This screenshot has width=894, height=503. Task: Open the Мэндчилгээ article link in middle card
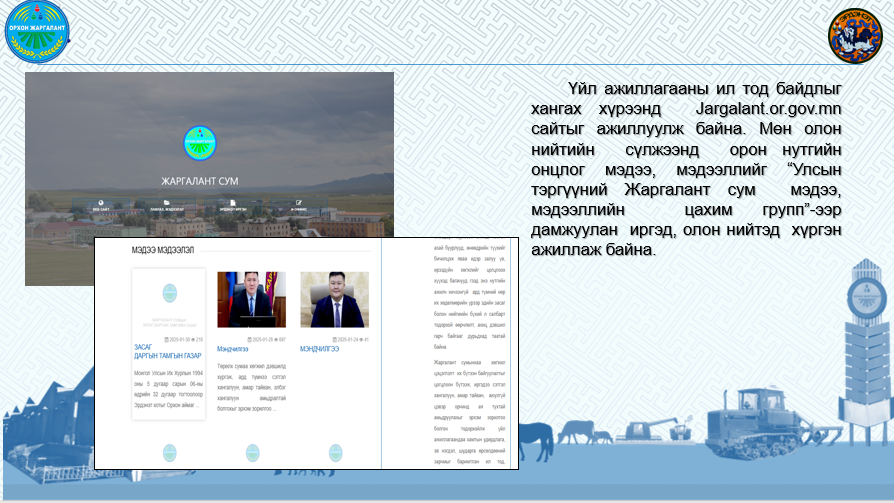(x=233, y=350)
